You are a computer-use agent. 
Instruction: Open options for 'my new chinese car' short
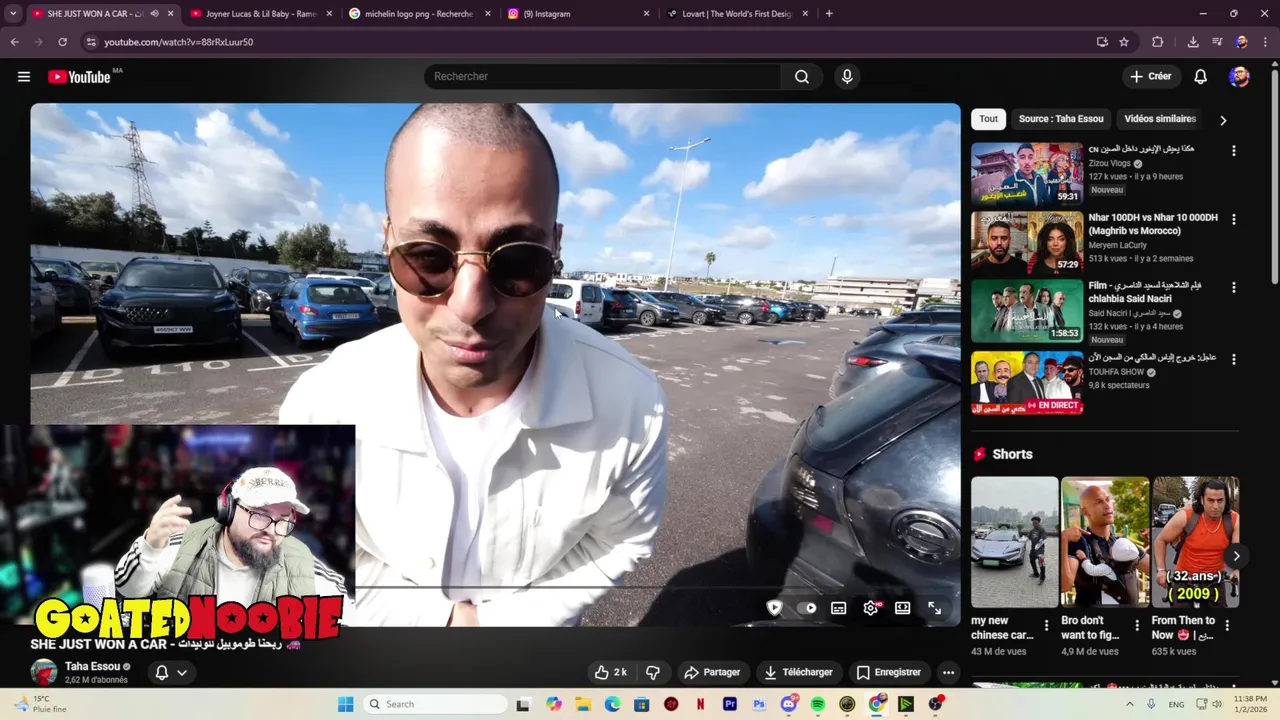tap(1047, 626)
